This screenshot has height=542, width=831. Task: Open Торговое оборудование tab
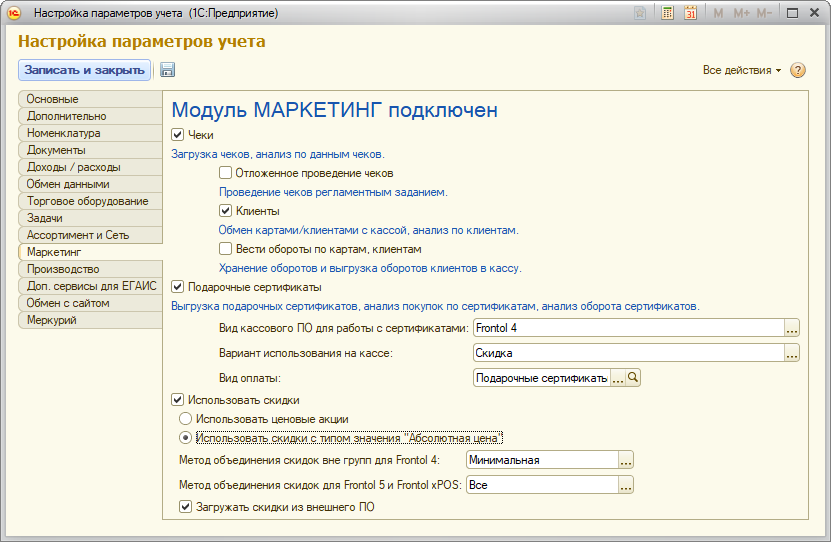click(90, 201)
